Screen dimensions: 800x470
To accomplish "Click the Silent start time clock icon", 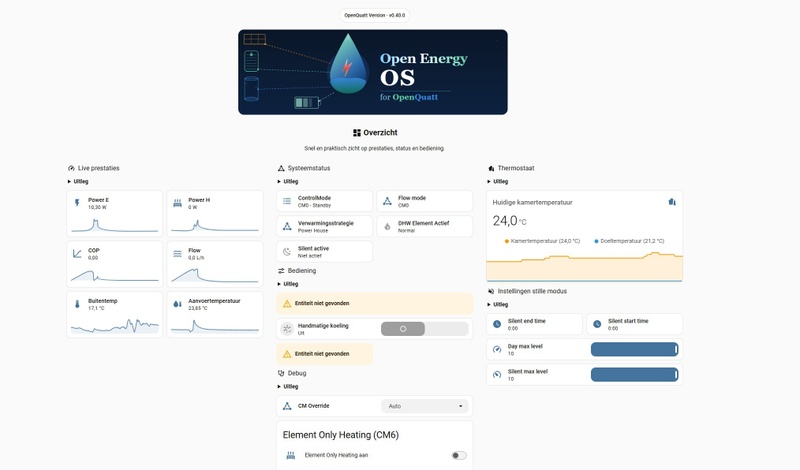I will coord(597,324).
